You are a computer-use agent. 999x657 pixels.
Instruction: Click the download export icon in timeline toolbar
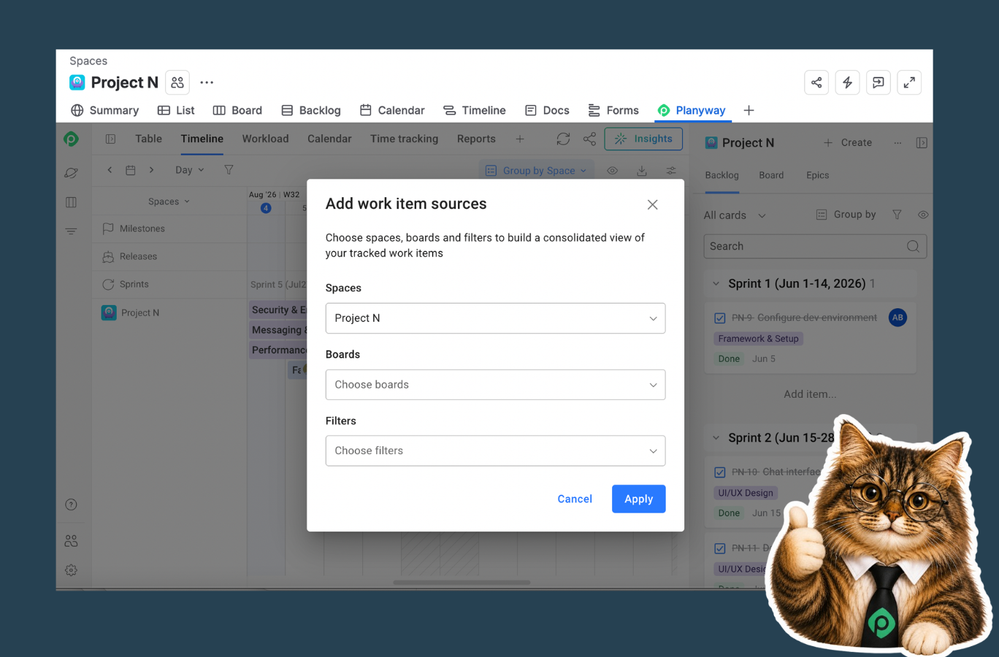[x=642, y=171]
